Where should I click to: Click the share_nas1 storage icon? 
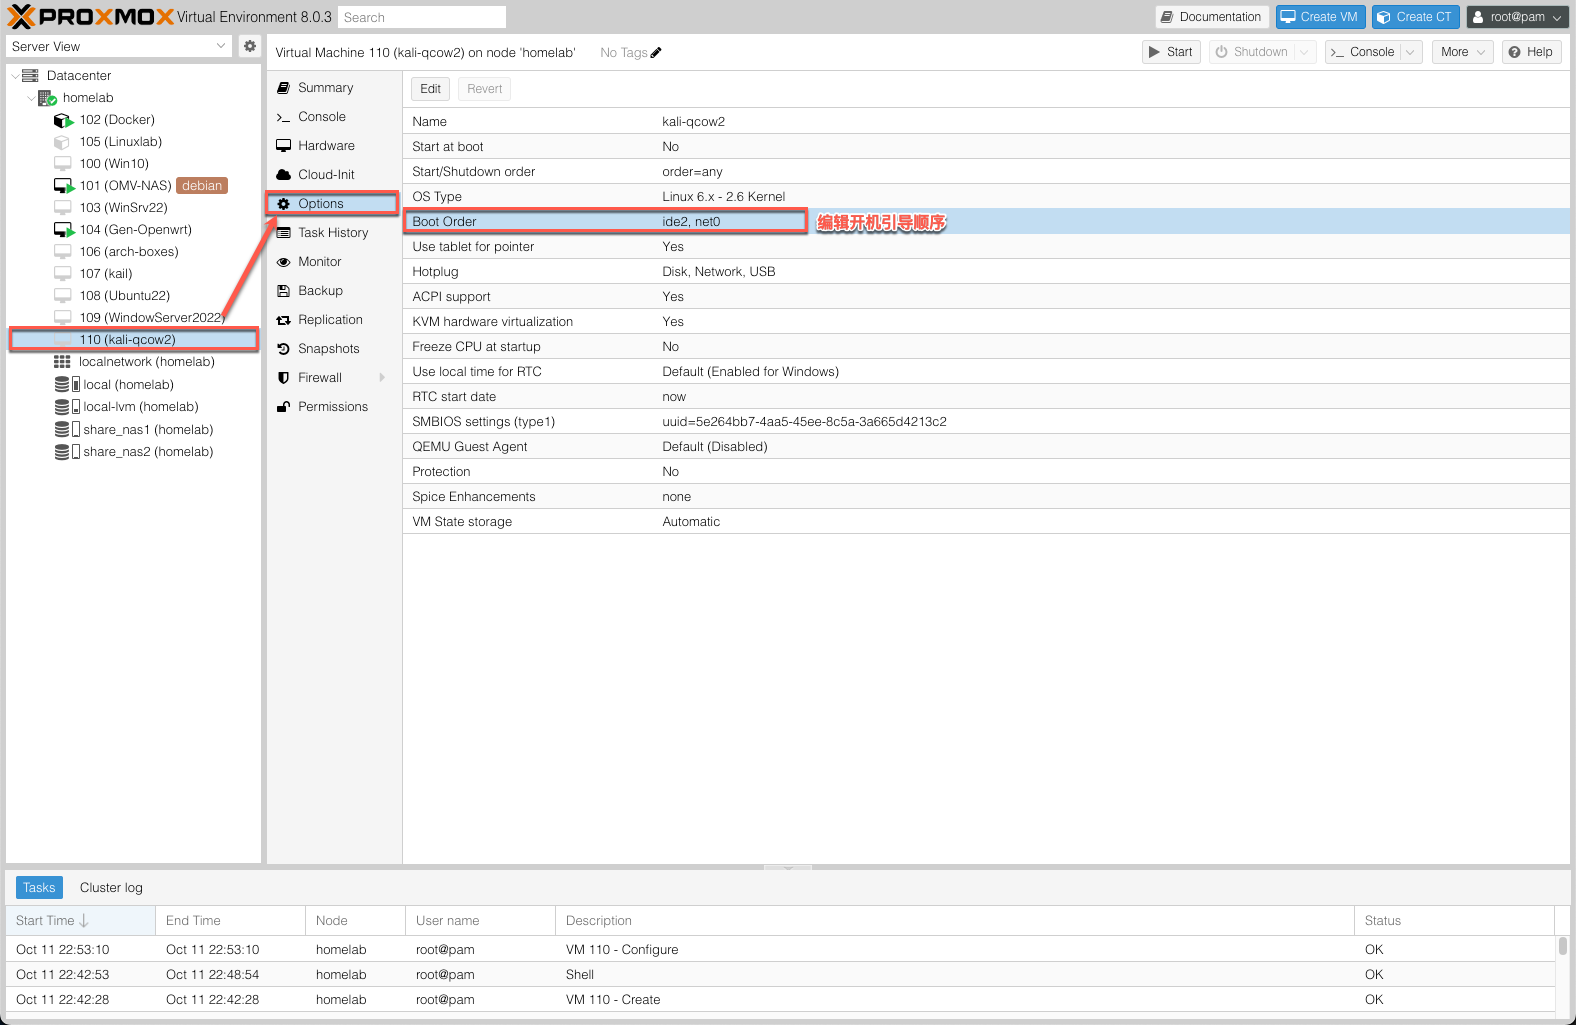point(66,429)
